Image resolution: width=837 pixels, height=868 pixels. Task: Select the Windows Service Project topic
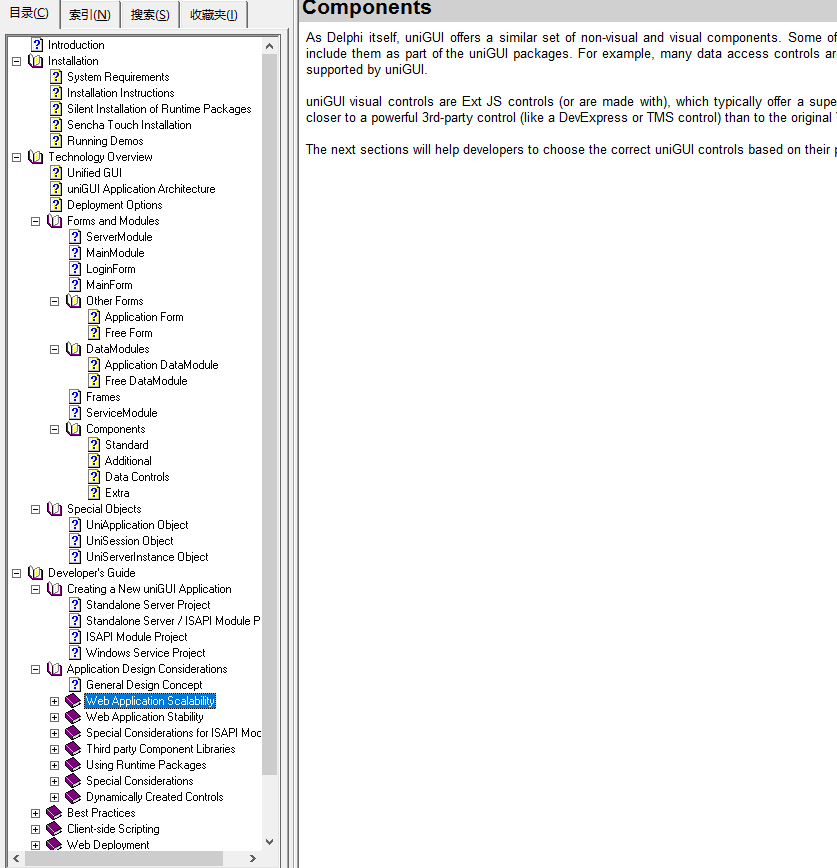pos(145,653)
